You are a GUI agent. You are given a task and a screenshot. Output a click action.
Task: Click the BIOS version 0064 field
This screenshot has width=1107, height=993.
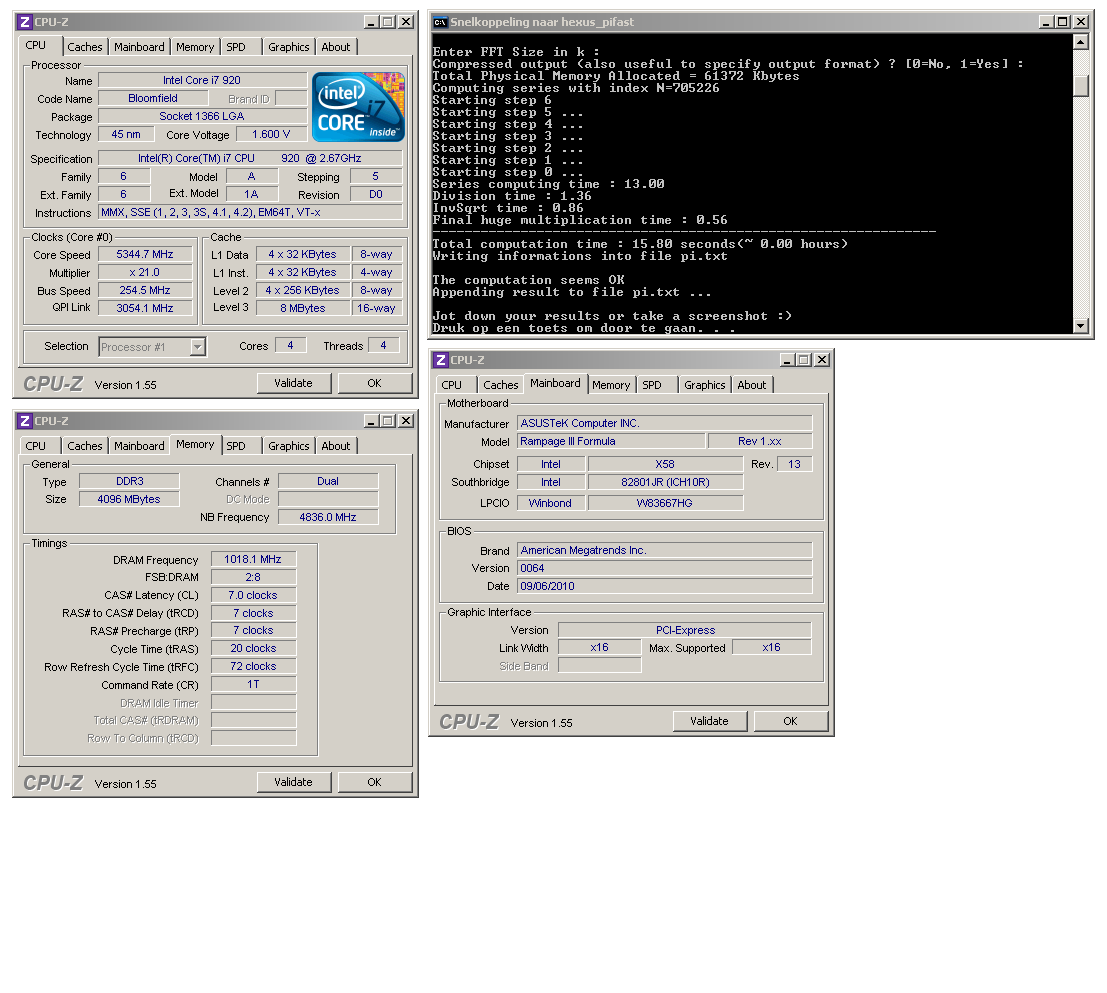664,568
